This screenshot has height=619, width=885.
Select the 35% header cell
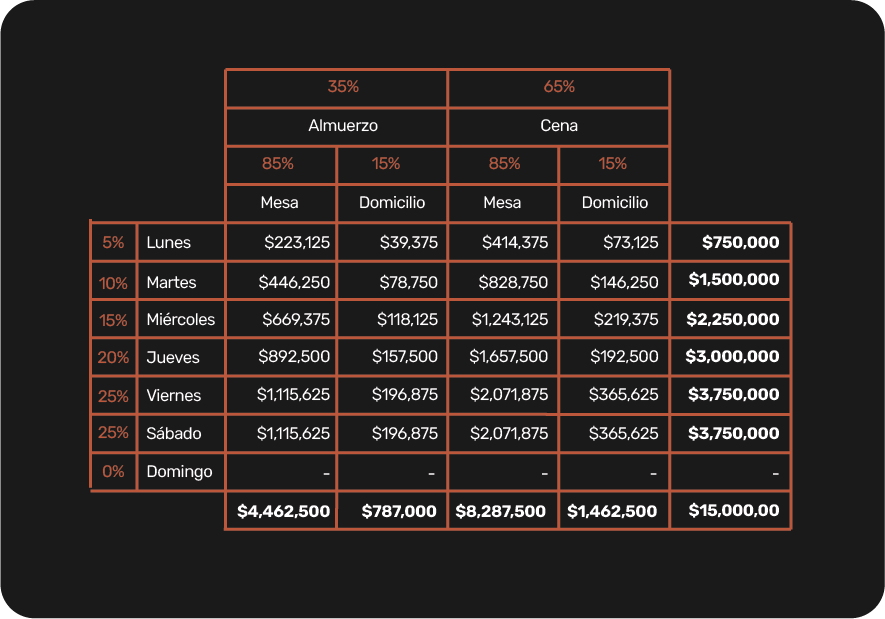342,87
